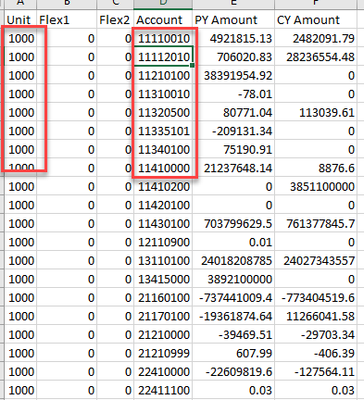Image resolution: width=364 pixels, height=400 pixels.
Task: Click PY amount 75190.91
Action: pos(233,150)
